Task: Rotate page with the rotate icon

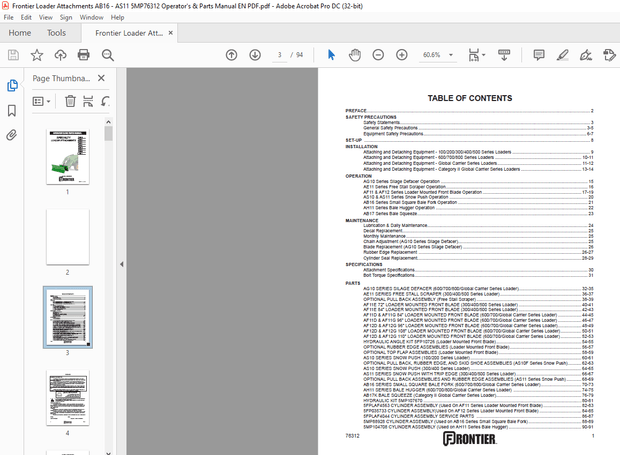Action: pos(105,101)
